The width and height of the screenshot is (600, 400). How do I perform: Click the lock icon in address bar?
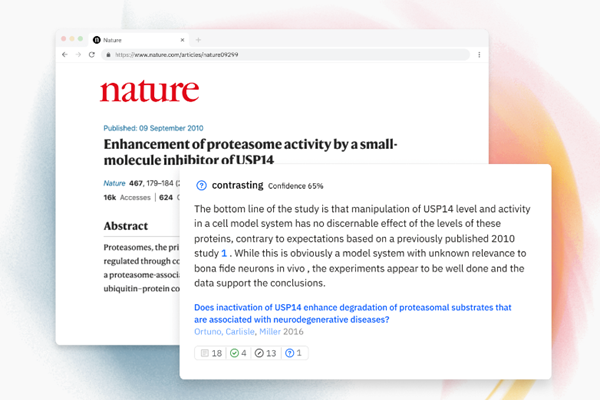108,55
